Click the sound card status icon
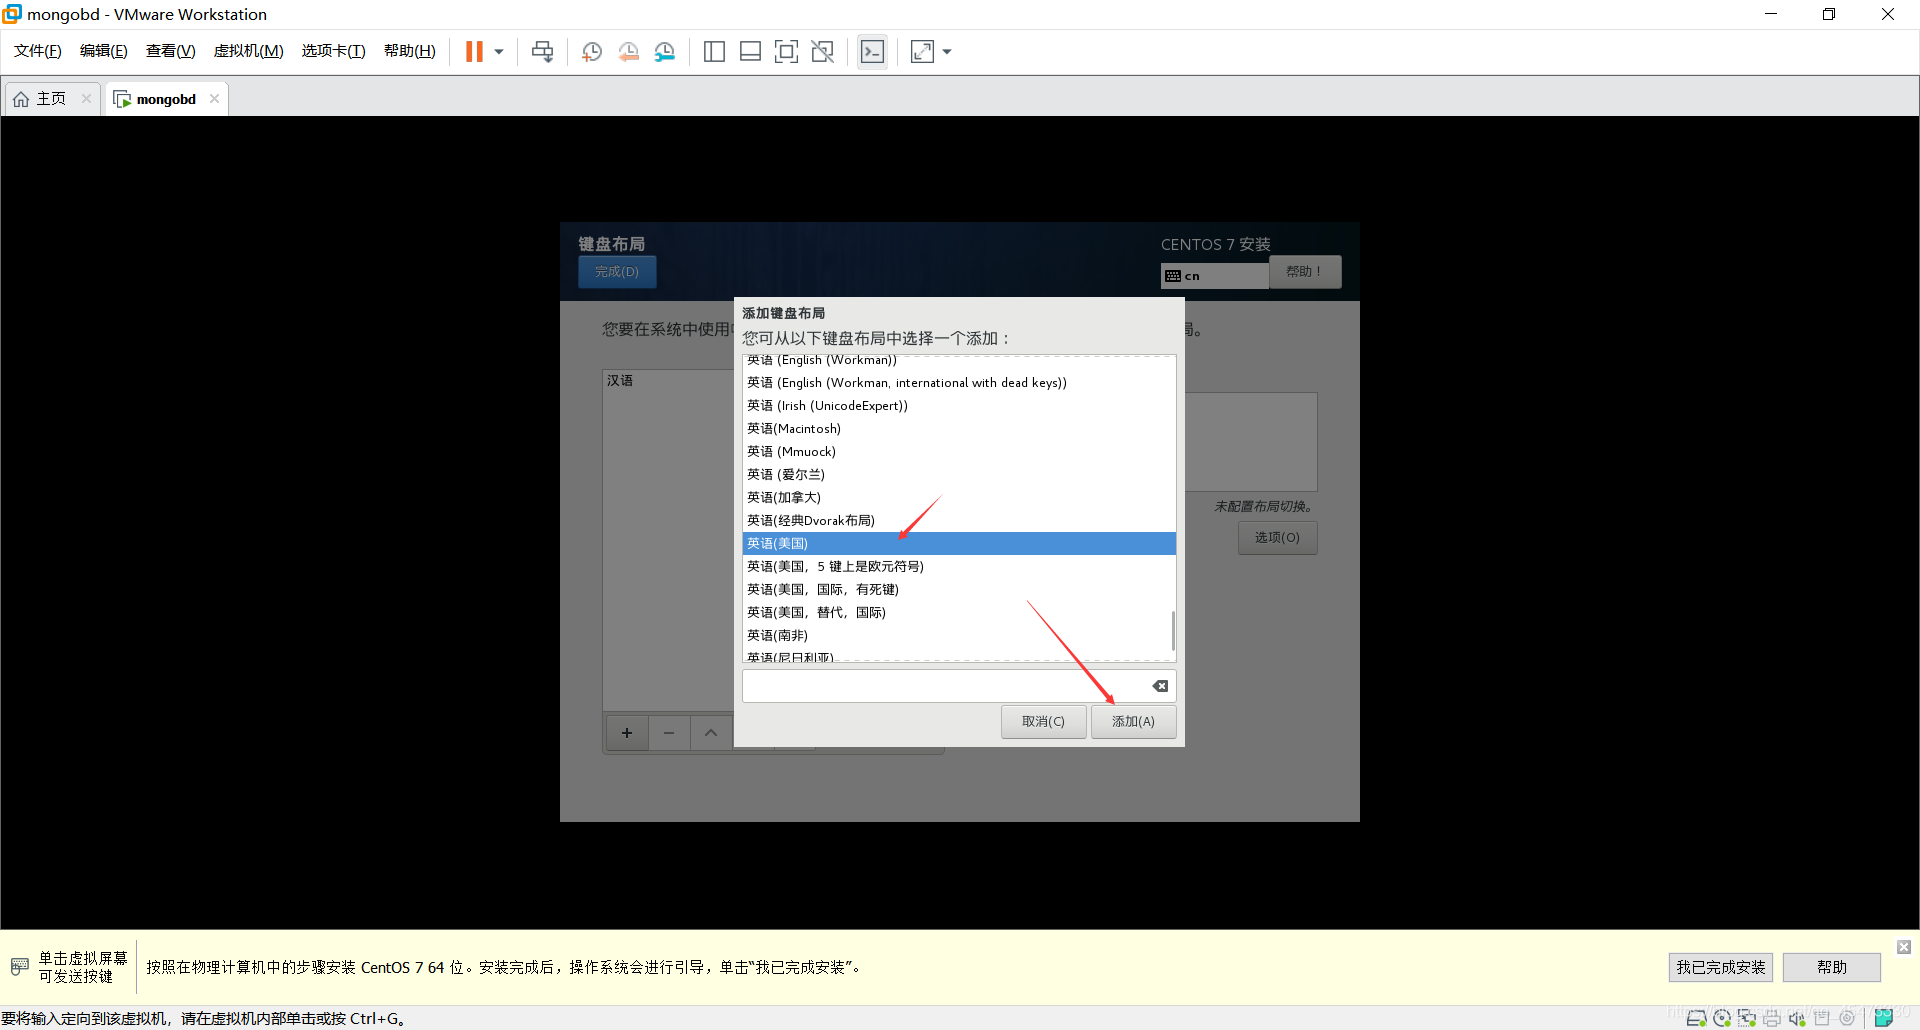1920x1030 pixels. [x=1797, y=1018]
